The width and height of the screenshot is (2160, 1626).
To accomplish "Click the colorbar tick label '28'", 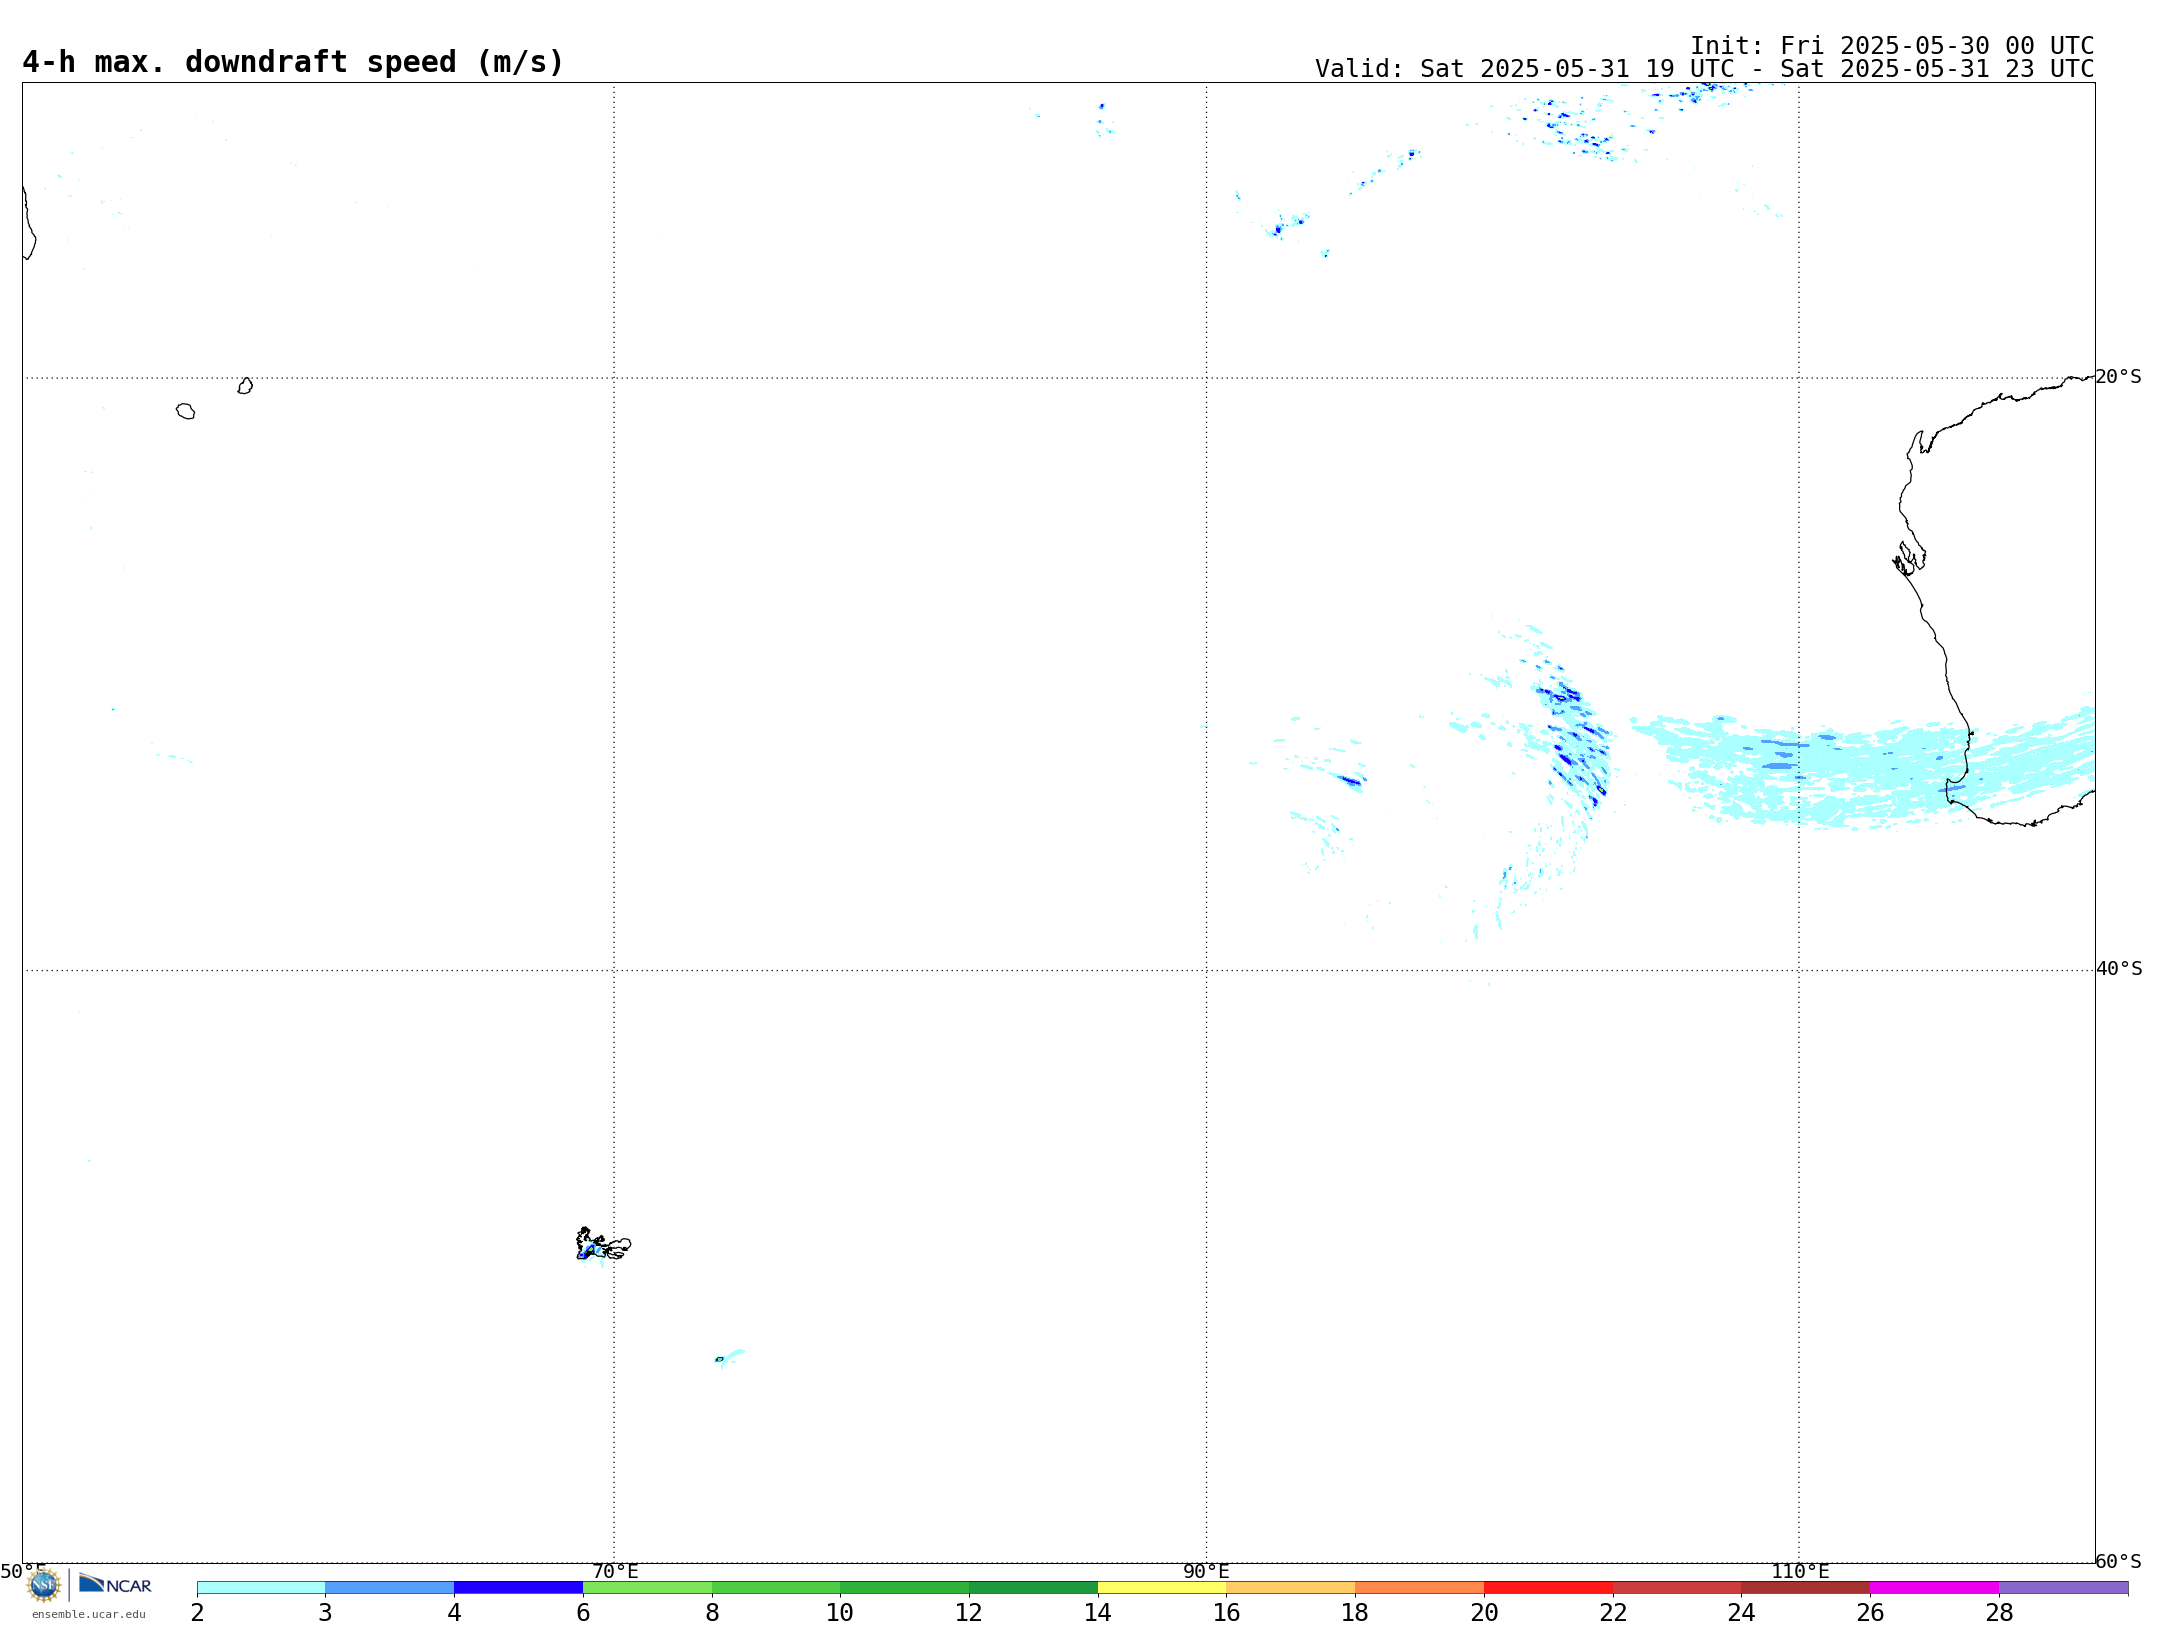I will tap(1999, 1613).
